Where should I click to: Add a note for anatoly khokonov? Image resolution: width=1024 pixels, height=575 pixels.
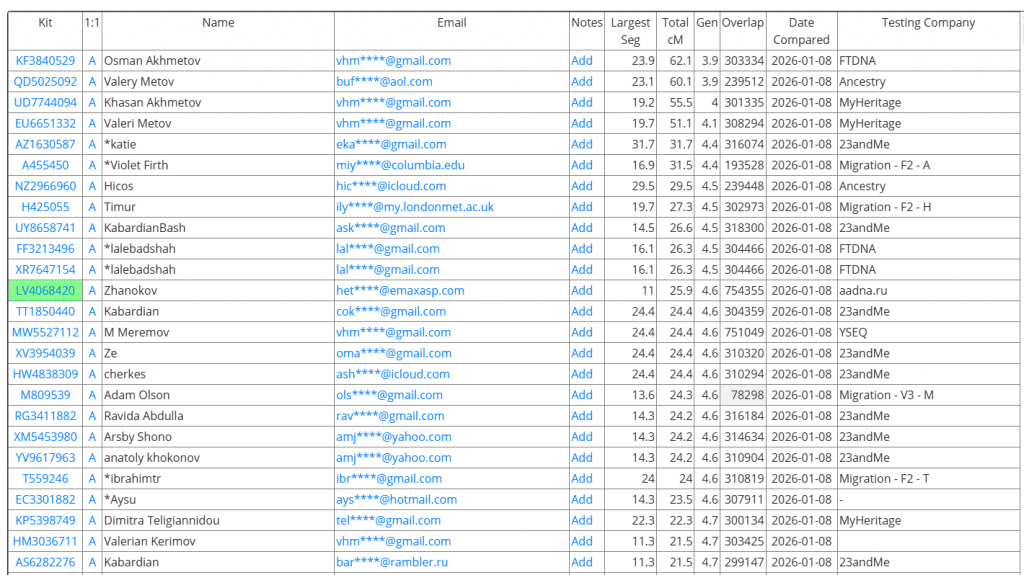point(582,458)
